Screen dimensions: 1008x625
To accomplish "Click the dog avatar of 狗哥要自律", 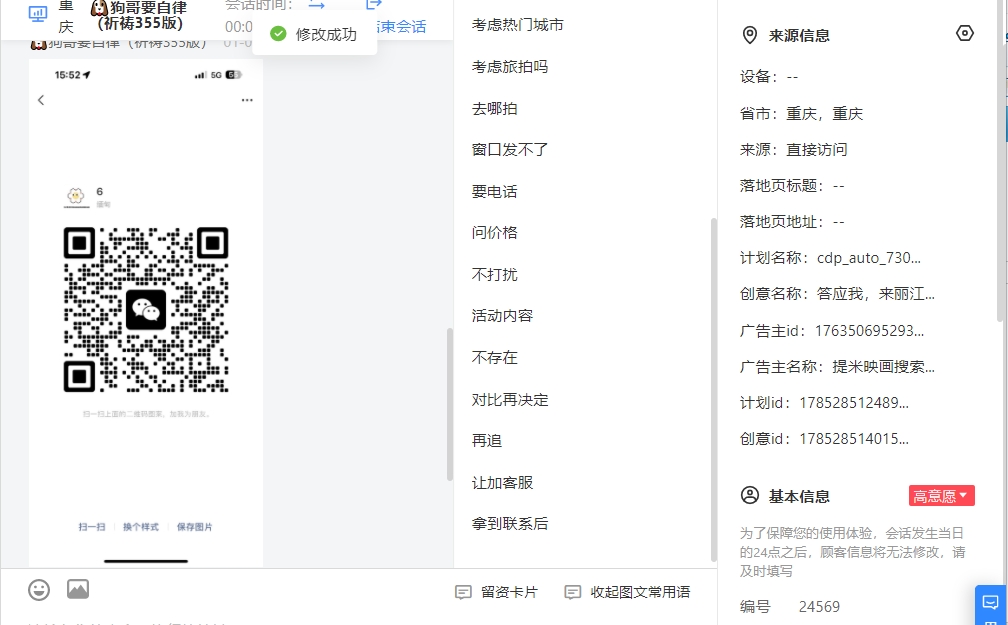I will point(99,8).
